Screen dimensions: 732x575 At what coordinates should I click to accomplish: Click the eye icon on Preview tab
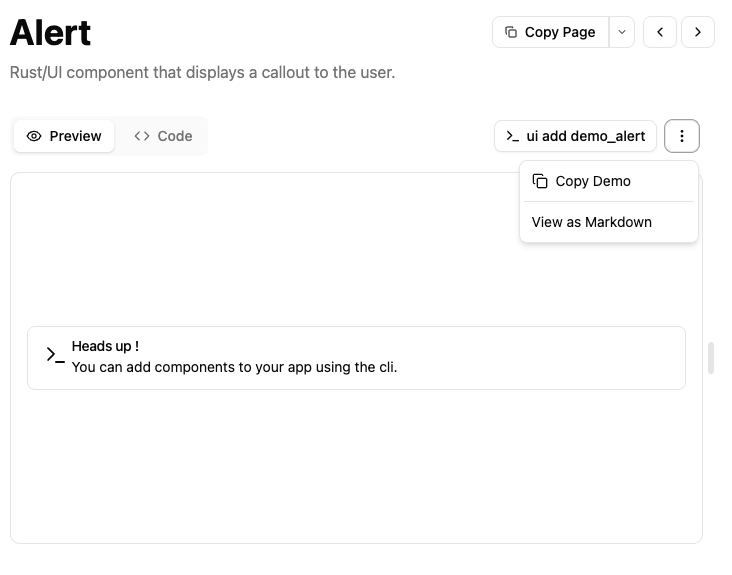point(34,136)
